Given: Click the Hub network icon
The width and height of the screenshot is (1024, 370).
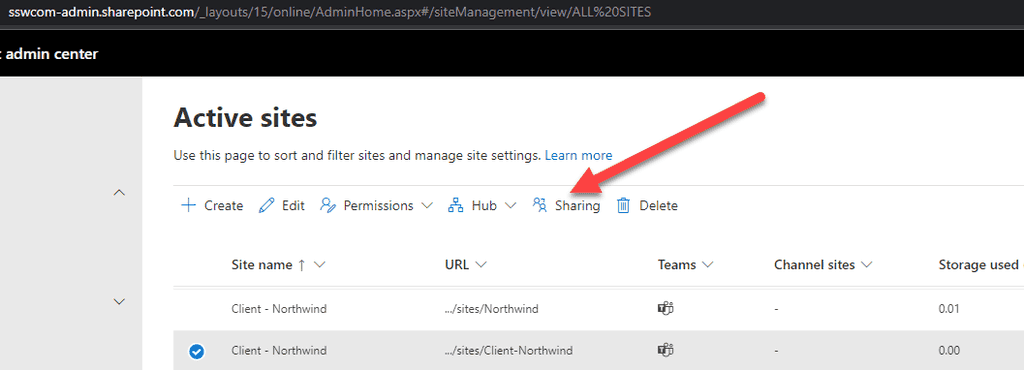Looking at the screenshot, I should pos(455,206).
